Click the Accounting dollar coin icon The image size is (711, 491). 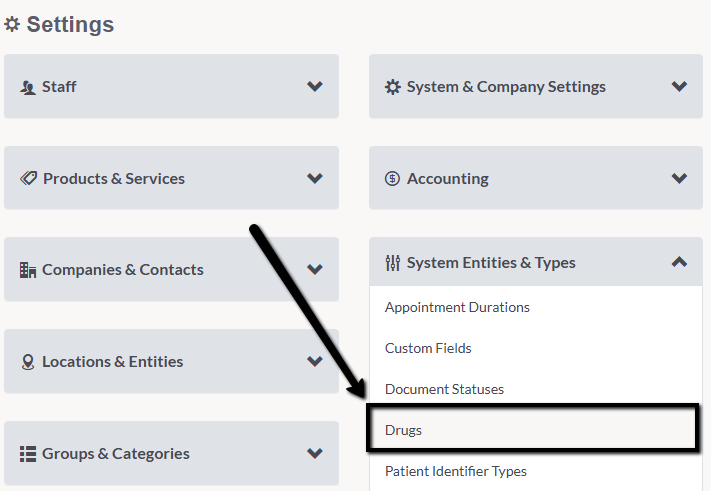pyautogui.click(x=392, y=179)
